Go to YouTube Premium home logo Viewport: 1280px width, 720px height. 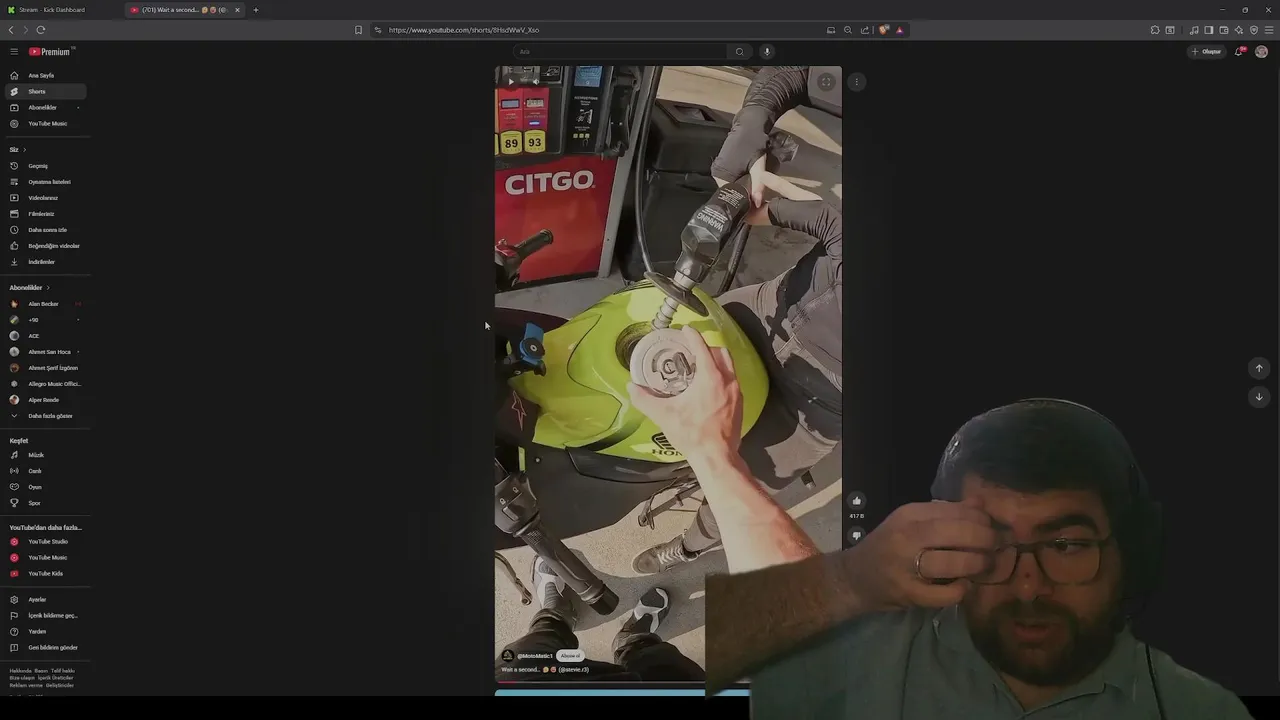coord(50,51)
